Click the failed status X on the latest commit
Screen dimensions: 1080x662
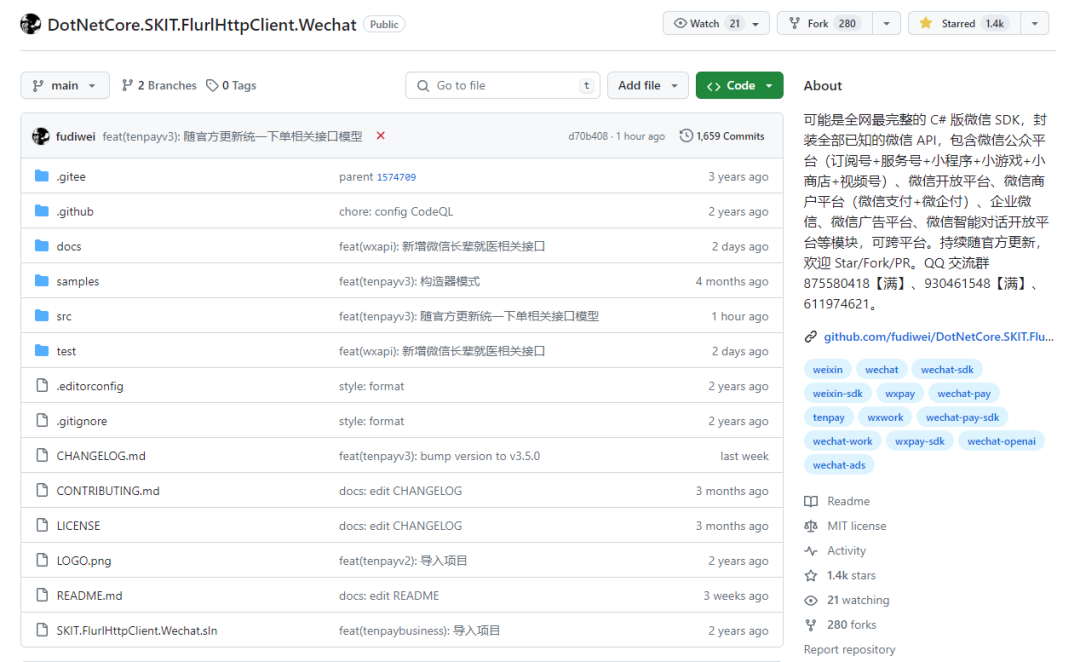[x=380, y=135]
